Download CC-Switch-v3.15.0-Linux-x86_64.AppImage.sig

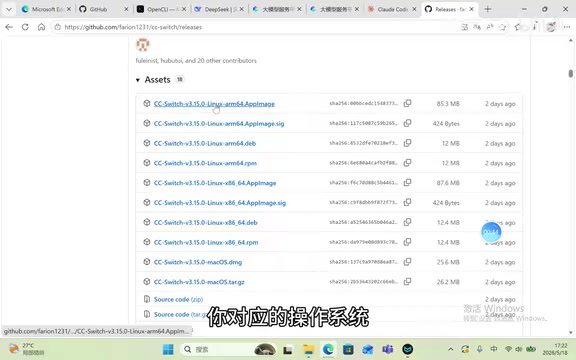pyautogui.click(x=220, y=203)
